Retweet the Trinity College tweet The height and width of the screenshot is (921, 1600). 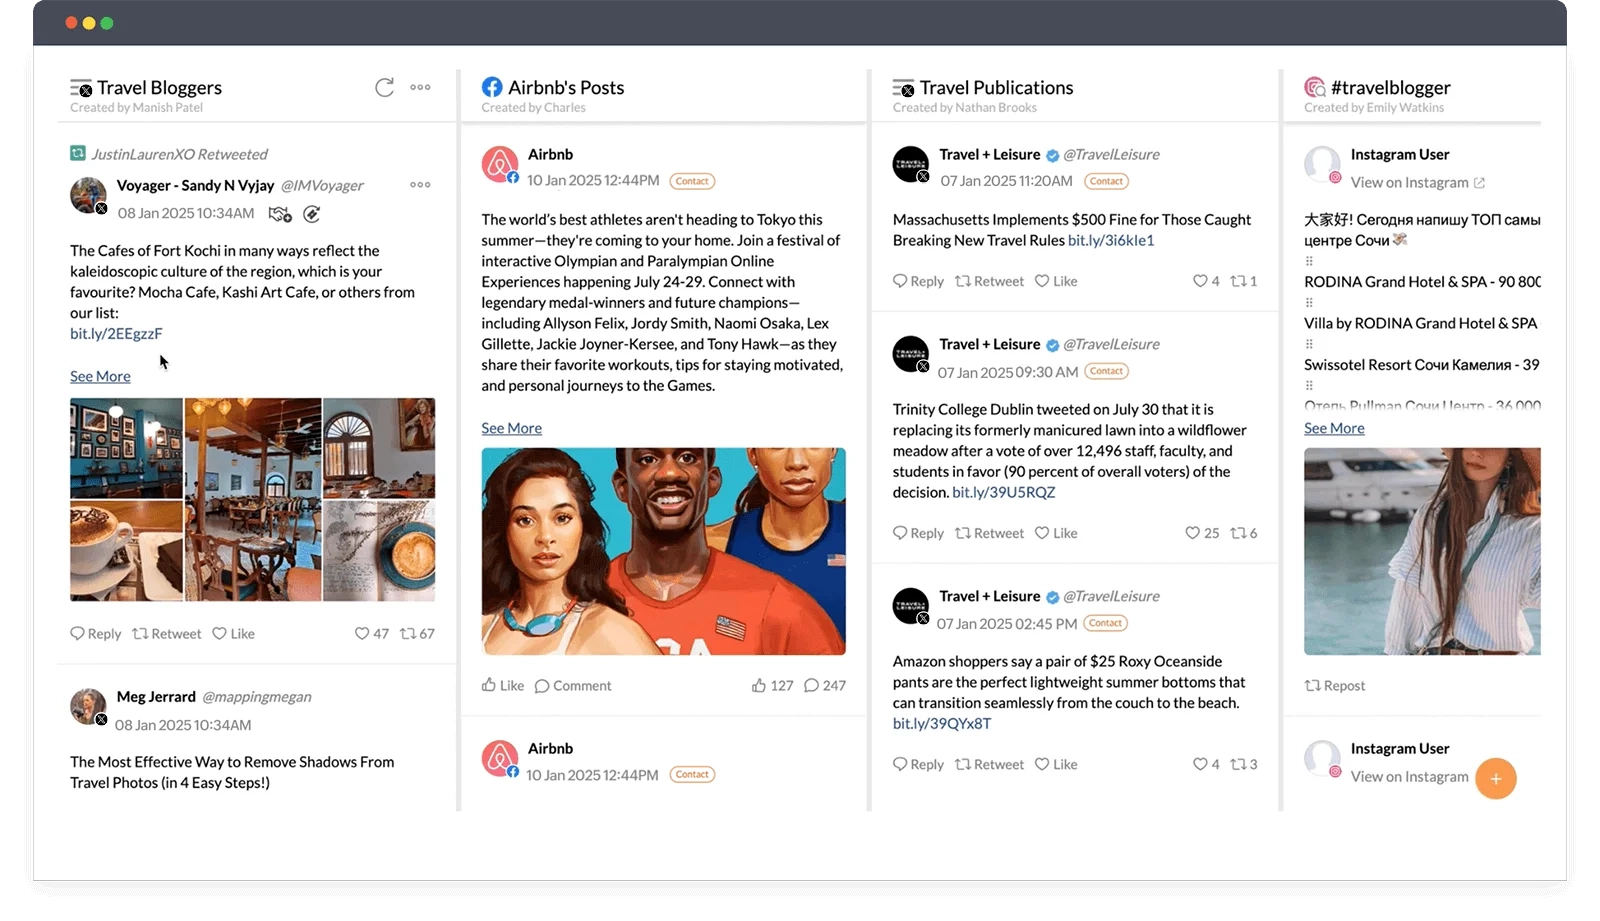point(990,534)
